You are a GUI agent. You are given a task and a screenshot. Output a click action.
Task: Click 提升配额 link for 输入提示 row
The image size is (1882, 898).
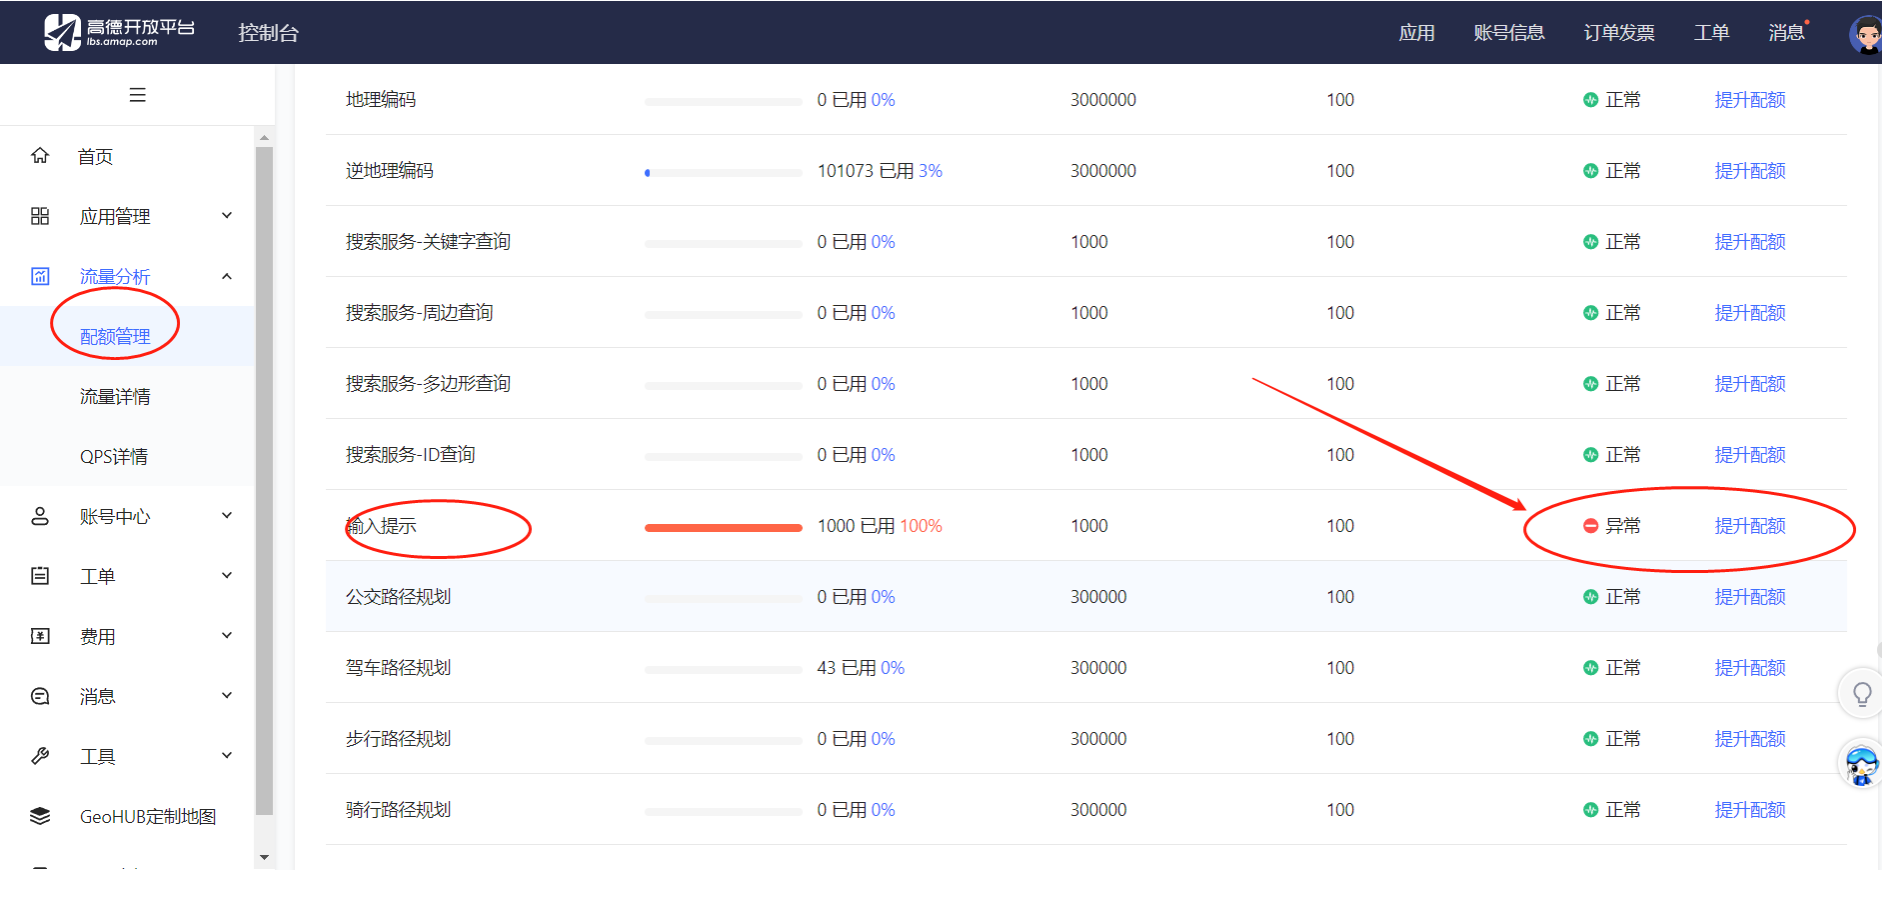1750,526
